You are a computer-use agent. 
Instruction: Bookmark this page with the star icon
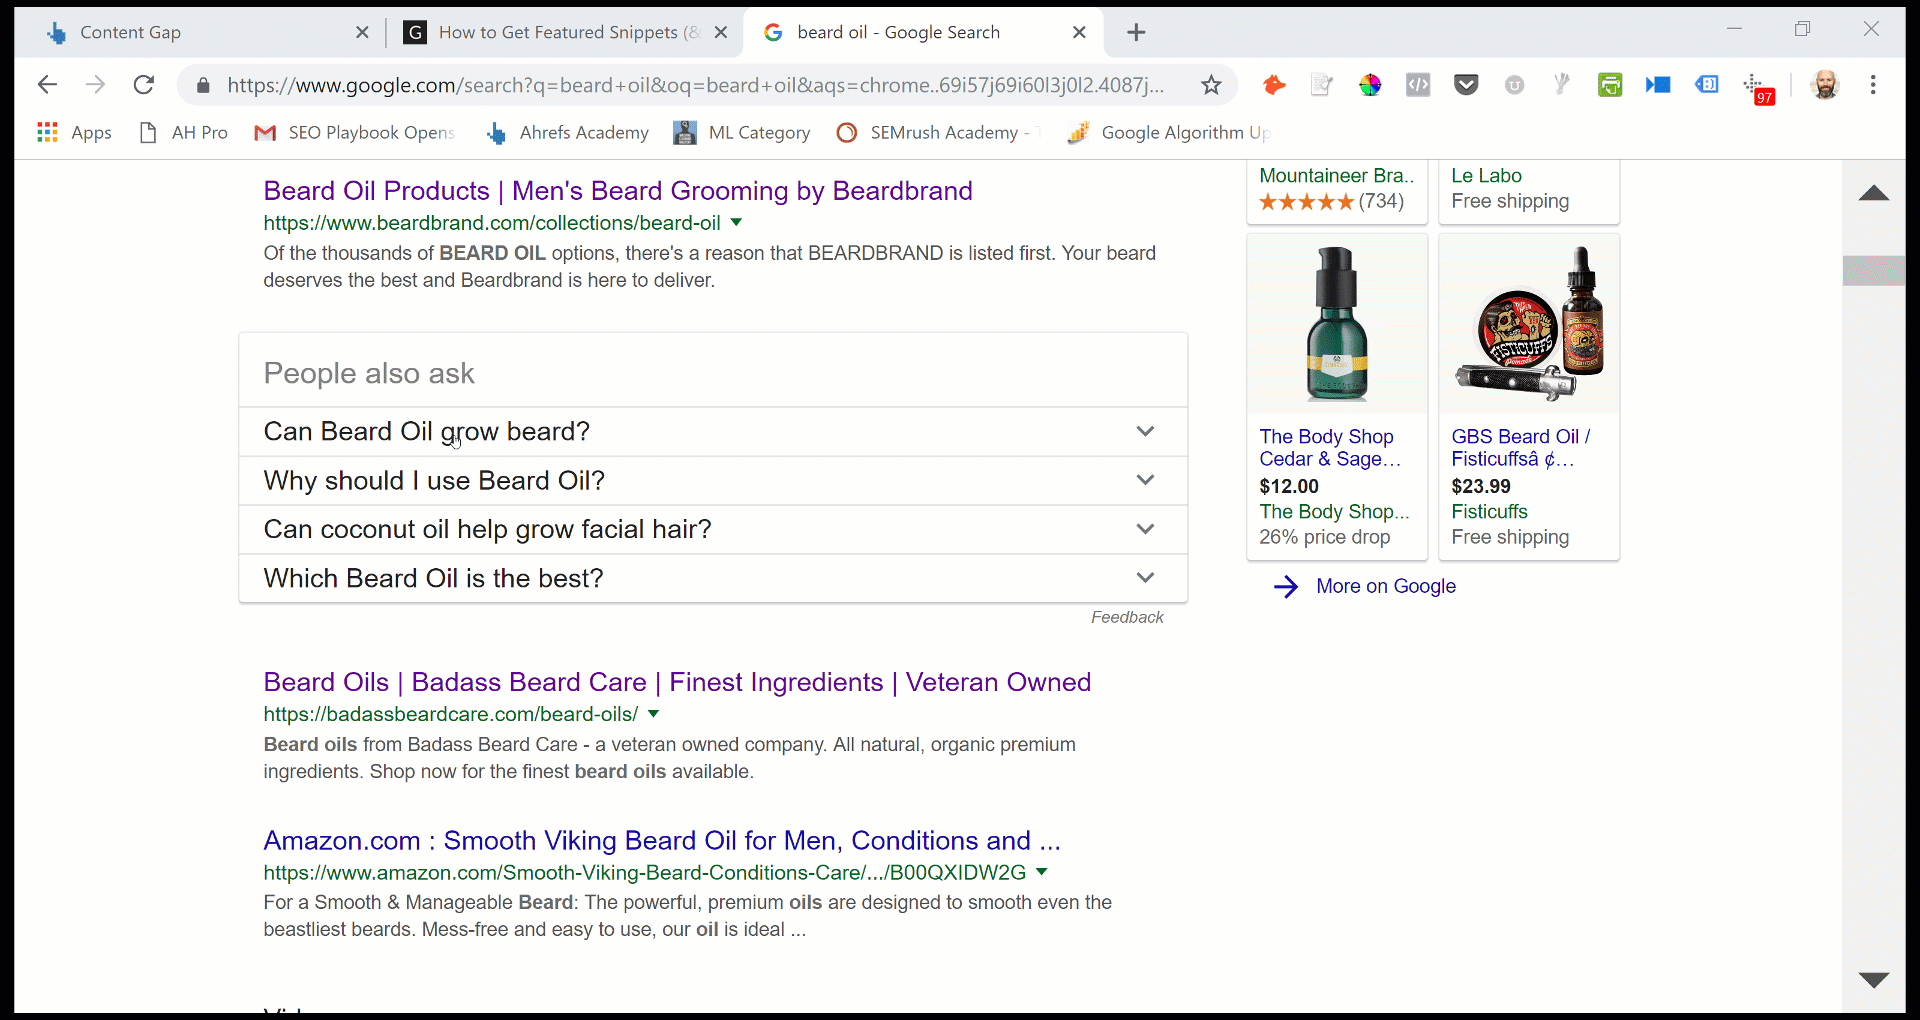coord(1211,85)
